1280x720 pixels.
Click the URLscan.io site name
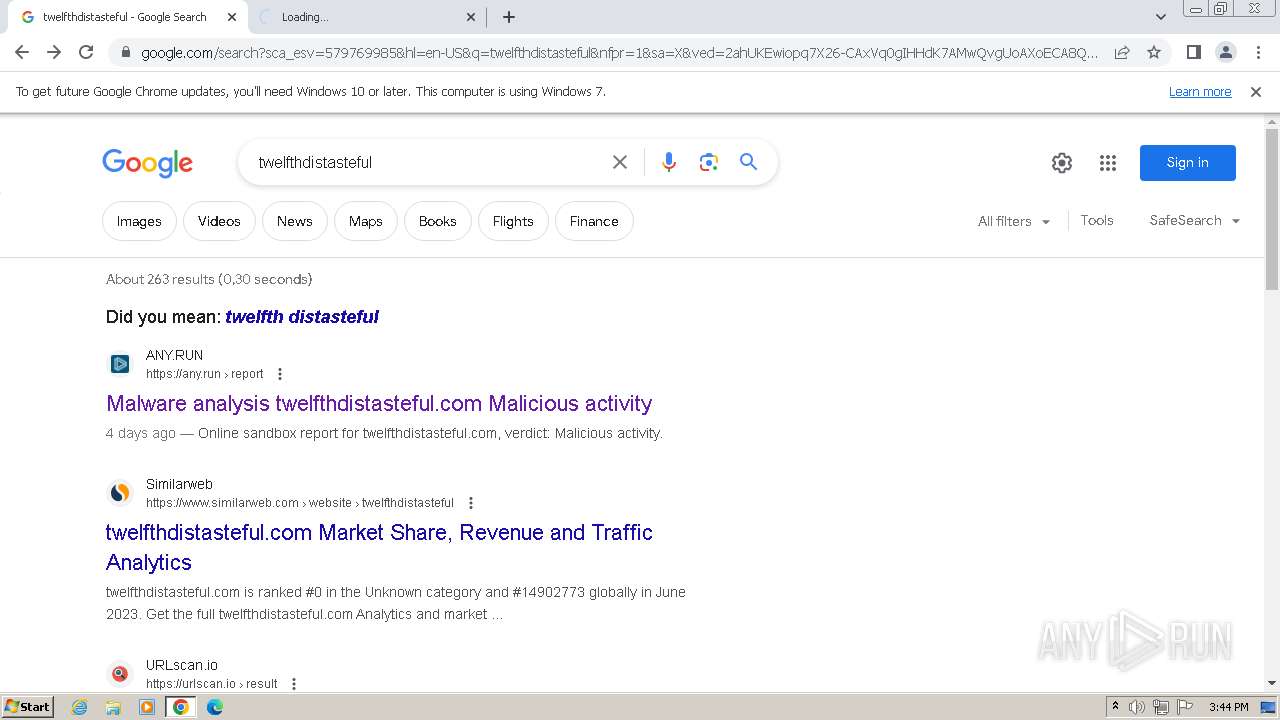click(182, 665)
